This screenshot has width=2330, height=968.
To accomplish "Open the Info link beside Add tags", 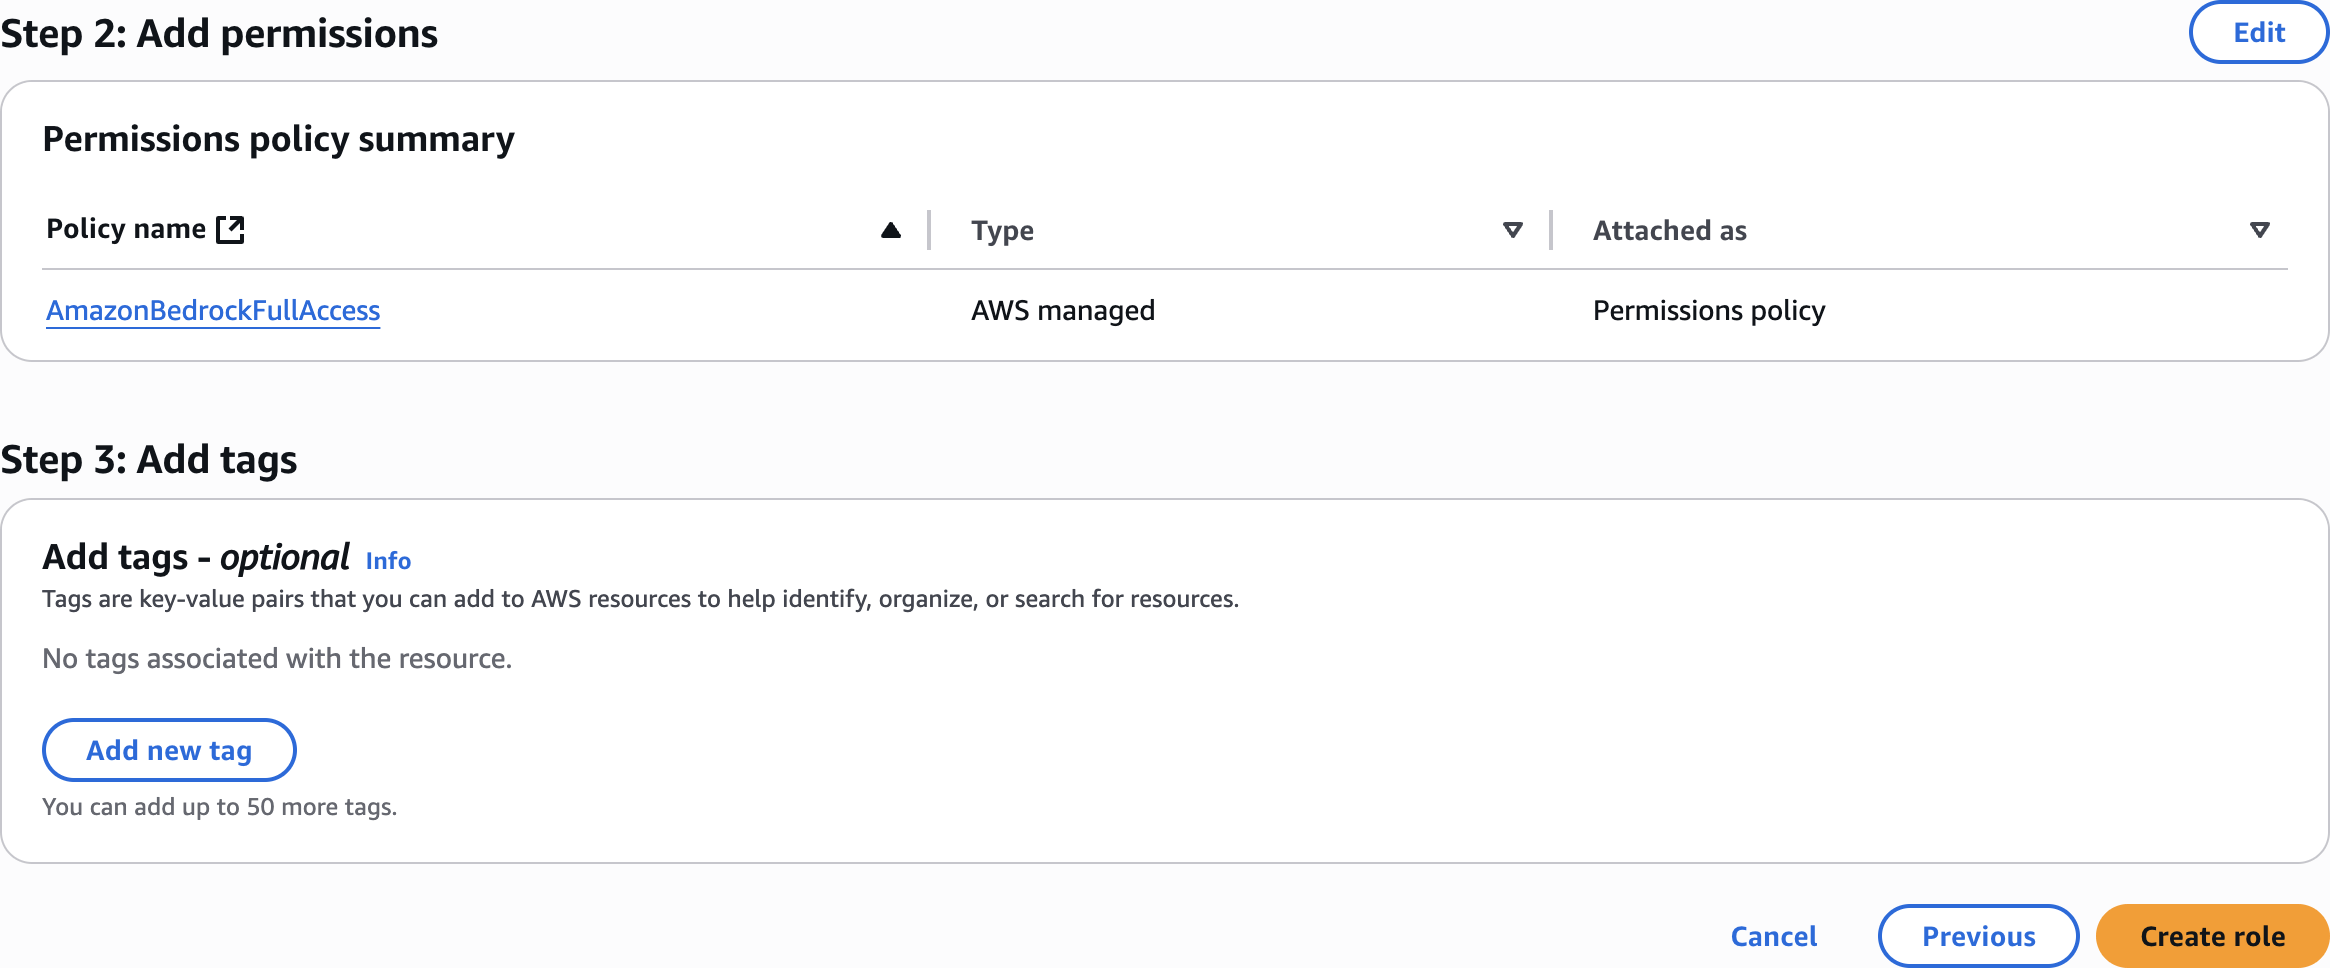I will click(388, 561).
